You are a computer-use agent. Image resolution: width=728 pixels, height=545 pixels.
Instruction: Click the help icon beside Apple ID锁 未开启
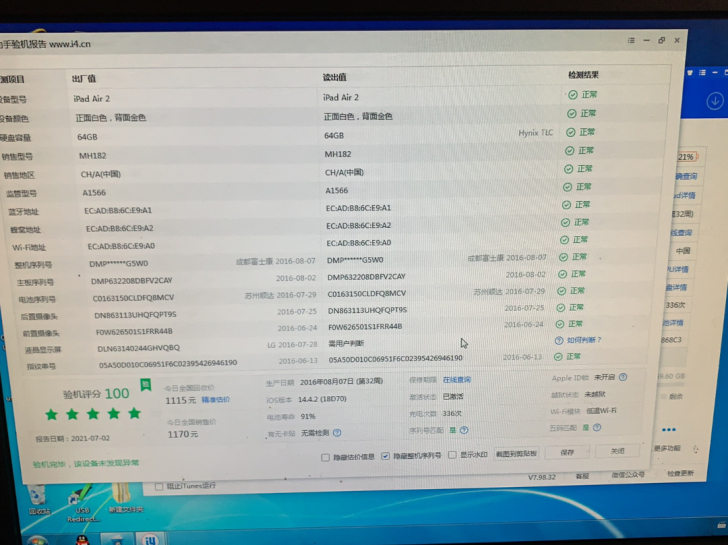coord(623,377)
